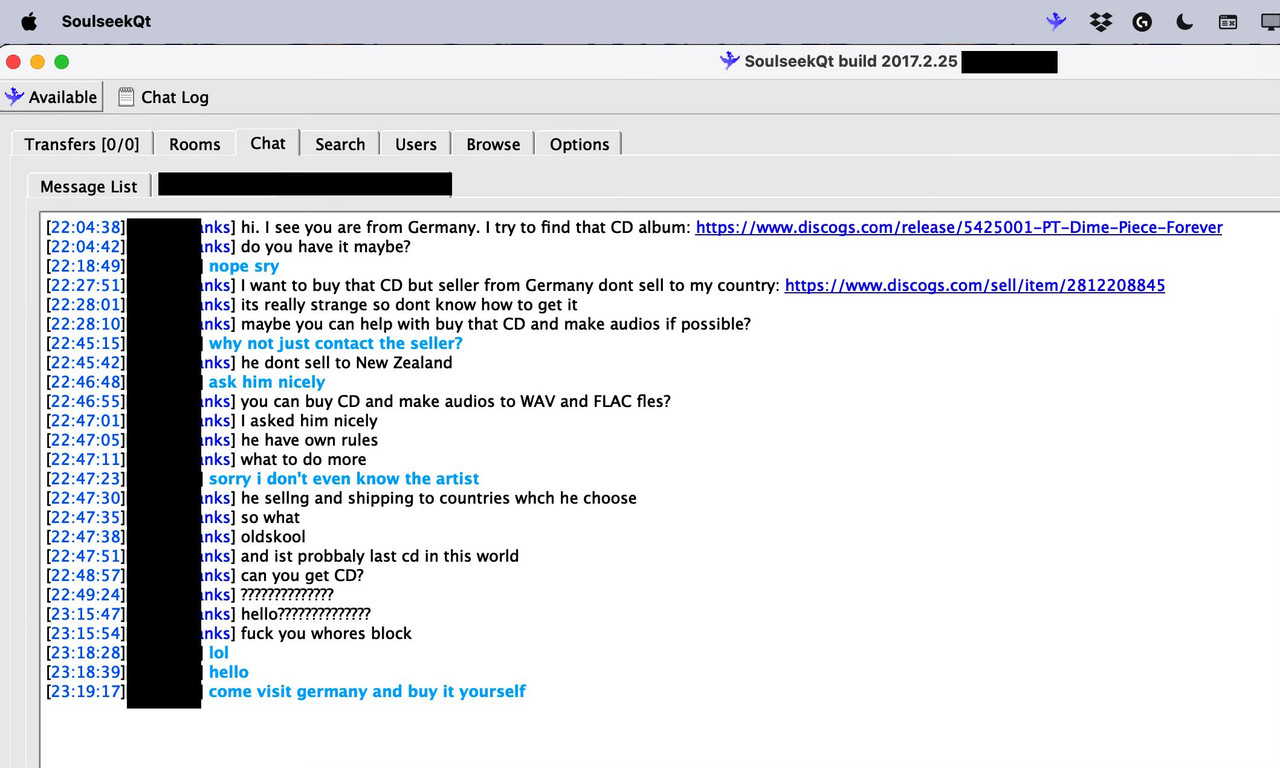Click the "he dont sell to New Zealand" message

(347, 362)
